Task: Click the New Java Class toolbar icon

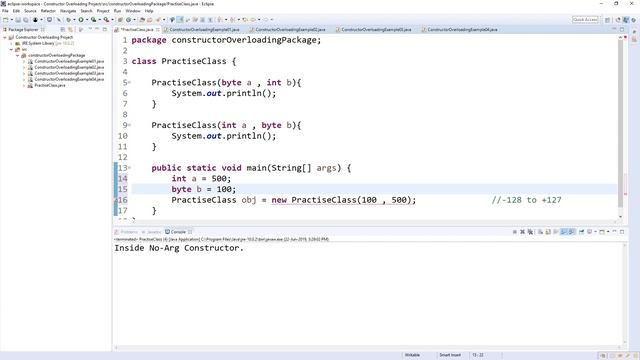Action: coord(129,20)
